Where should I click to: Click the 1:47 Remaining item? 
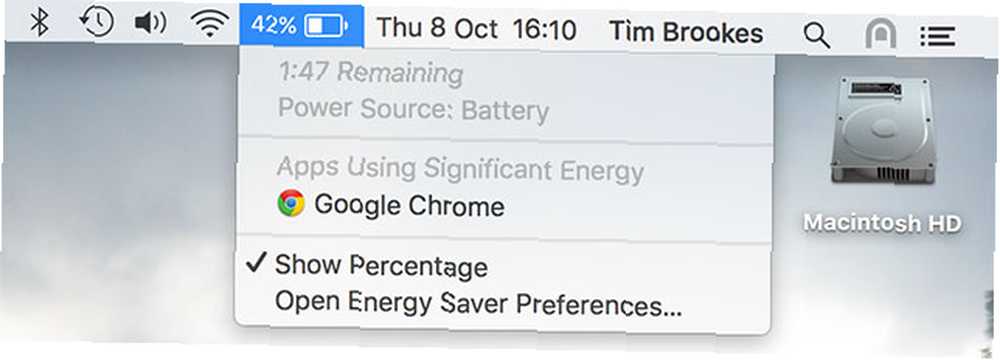click(371, 73)
